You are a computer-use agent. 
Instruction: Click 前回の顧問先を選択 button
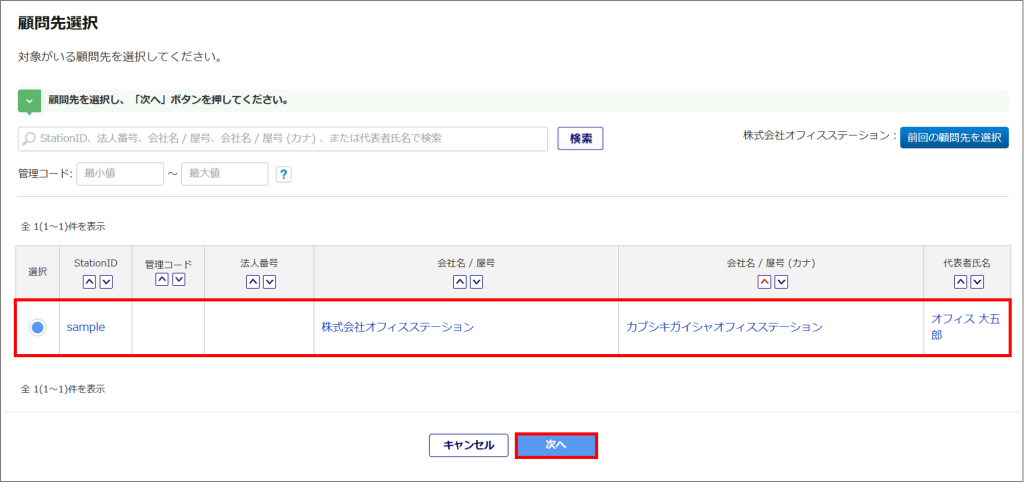954,137
